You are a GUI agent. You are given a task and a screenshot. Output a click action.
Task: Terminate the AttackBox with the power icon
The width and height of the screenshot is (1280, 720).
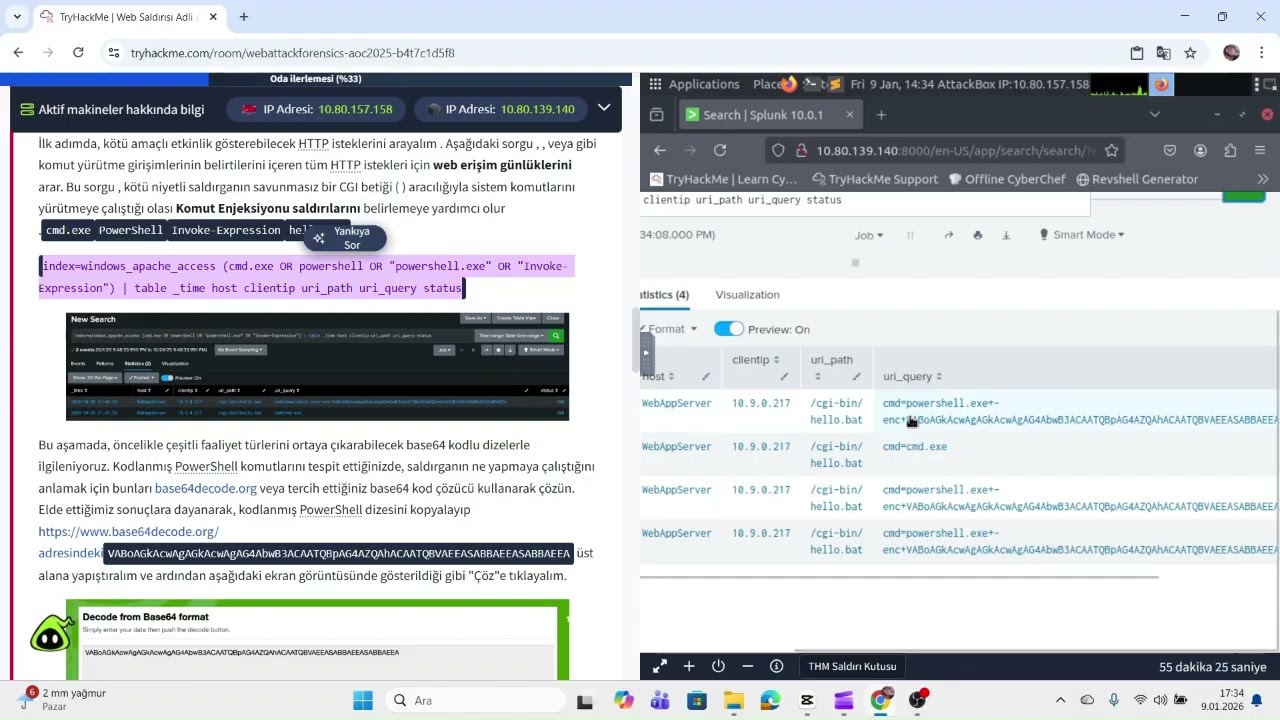tap(718, 666)
